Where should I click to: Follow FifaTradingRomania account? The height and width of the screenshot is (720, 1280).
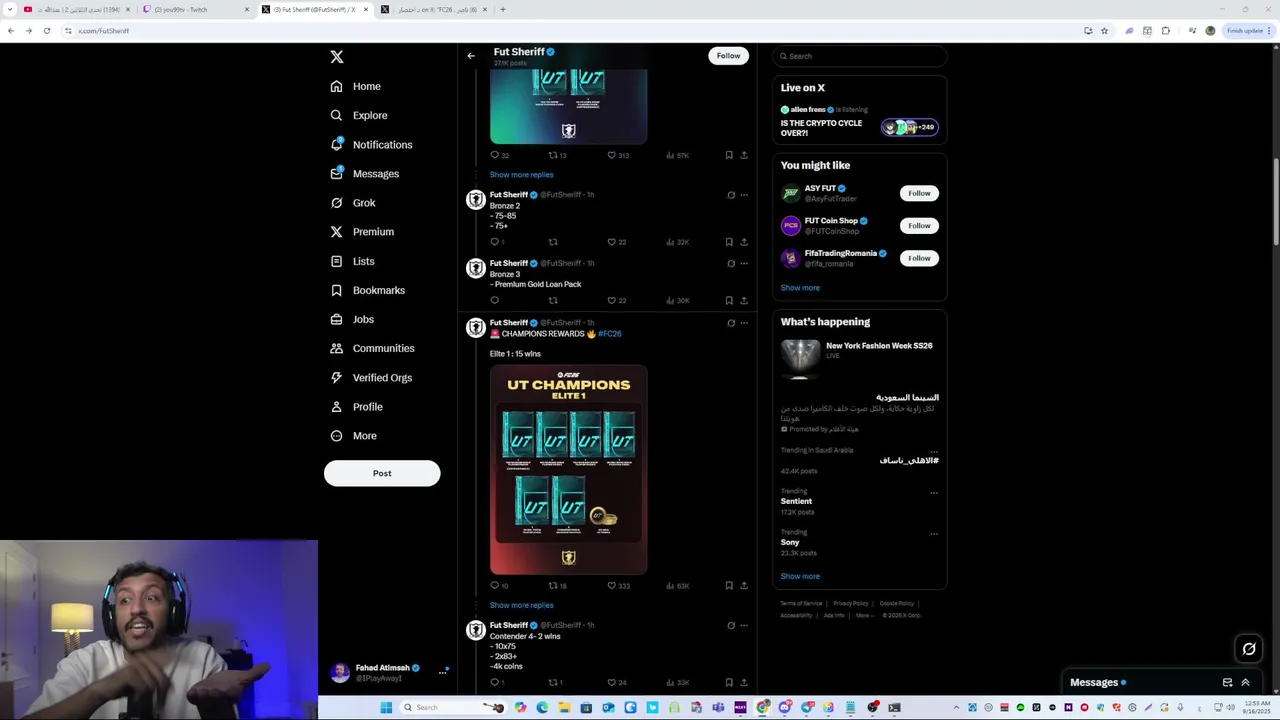click(919, 258)
